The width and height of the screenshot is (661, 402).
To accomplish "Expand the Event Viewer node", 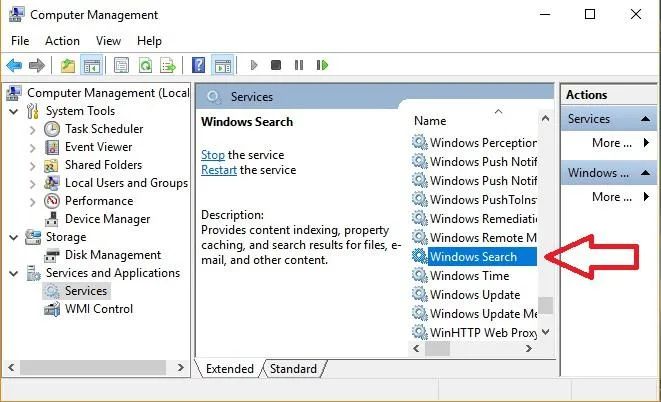I will coord(33,148).
